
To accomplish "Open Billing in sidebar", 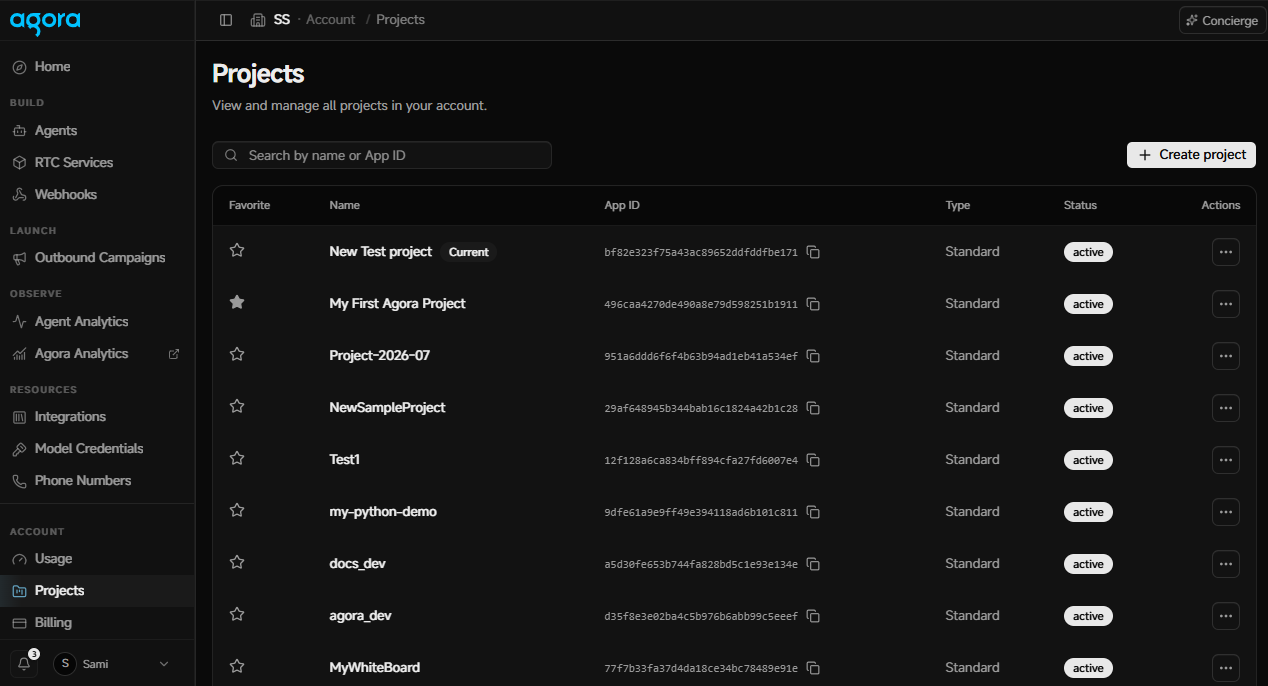I will coord(97,623).
